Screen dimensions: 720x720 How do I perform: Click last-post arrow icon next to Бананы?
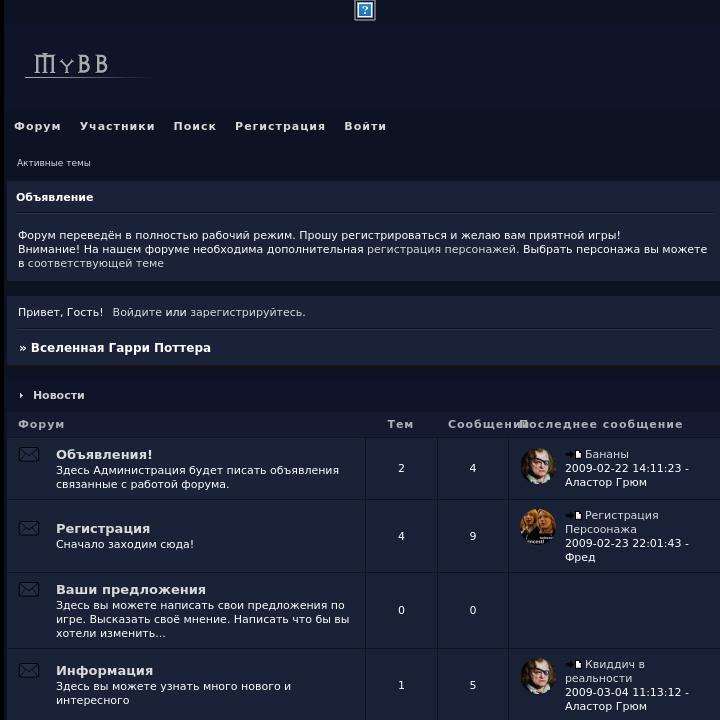(x=574, y=454)
